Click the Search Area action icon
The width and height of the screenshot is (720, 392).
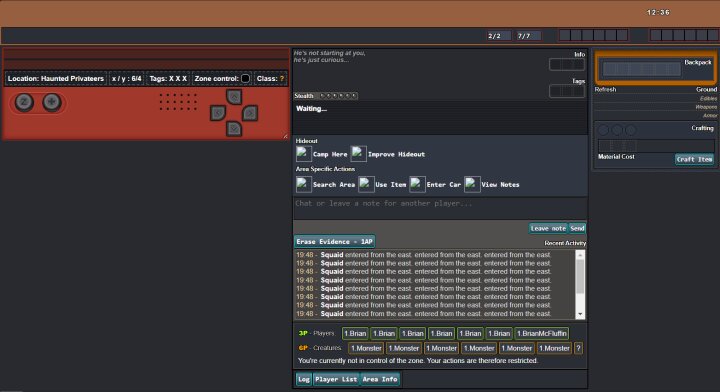click(304, 185)
